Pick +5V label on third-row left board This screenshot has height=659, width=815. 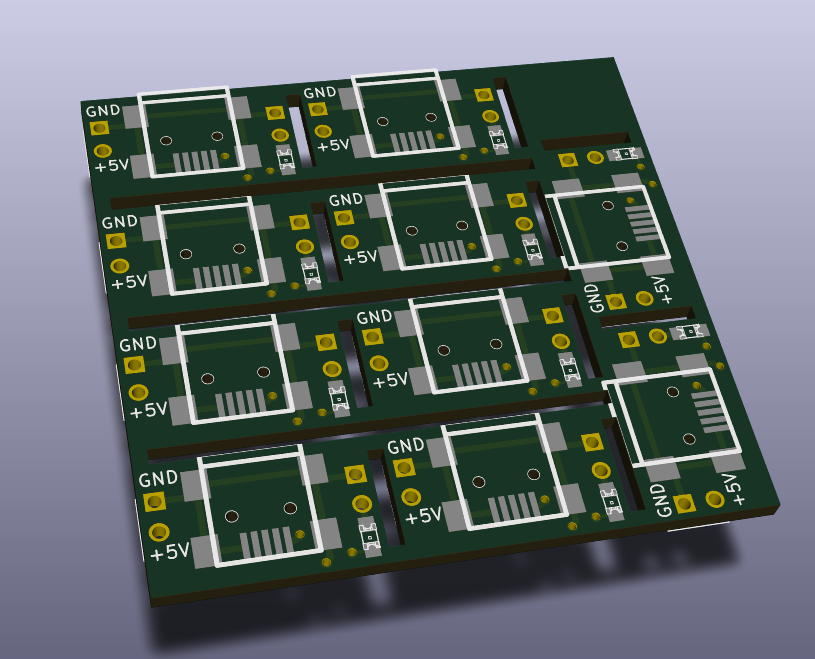click(x=149, y=410)
